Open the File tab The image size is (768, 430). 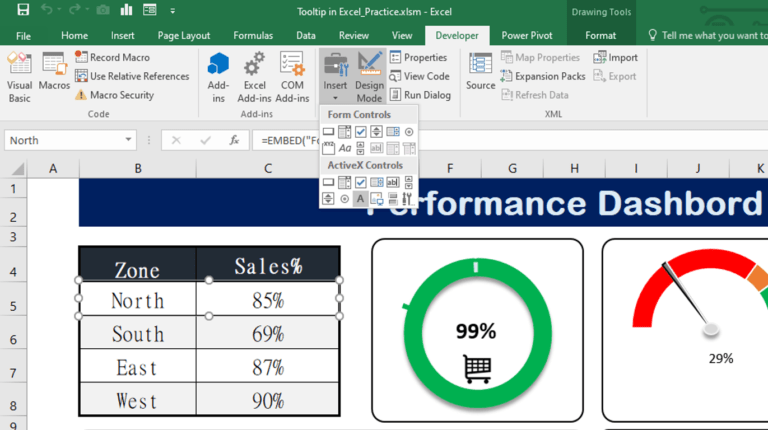click(23, 35)
